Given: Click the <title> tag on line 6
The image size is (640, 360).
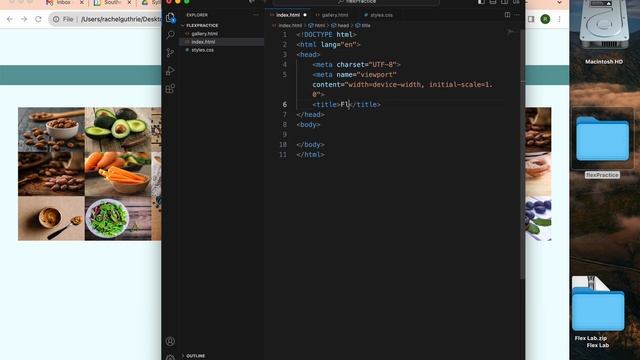Looking at the screenshot, I should pos(326,104).
